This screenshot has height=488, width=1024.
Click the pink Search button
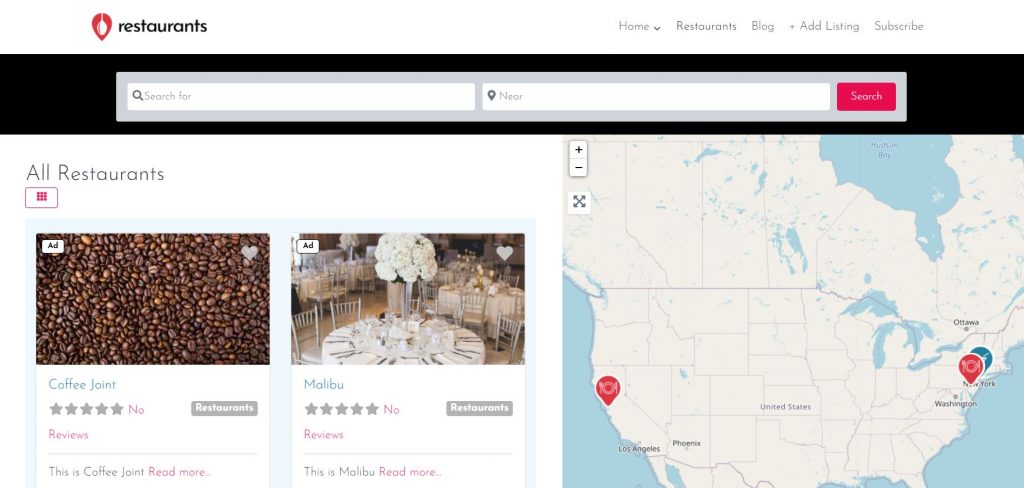point(866,96)
